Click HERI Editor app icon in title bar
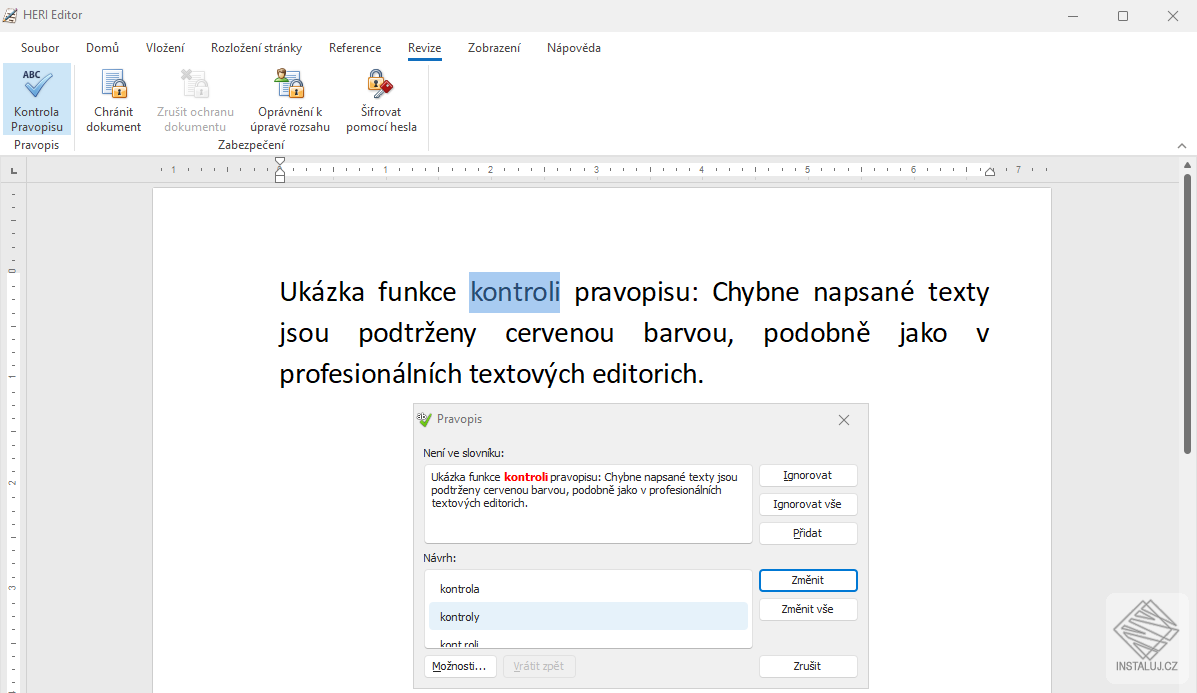Screen dimensions: 1197x693 pos(10,15)
